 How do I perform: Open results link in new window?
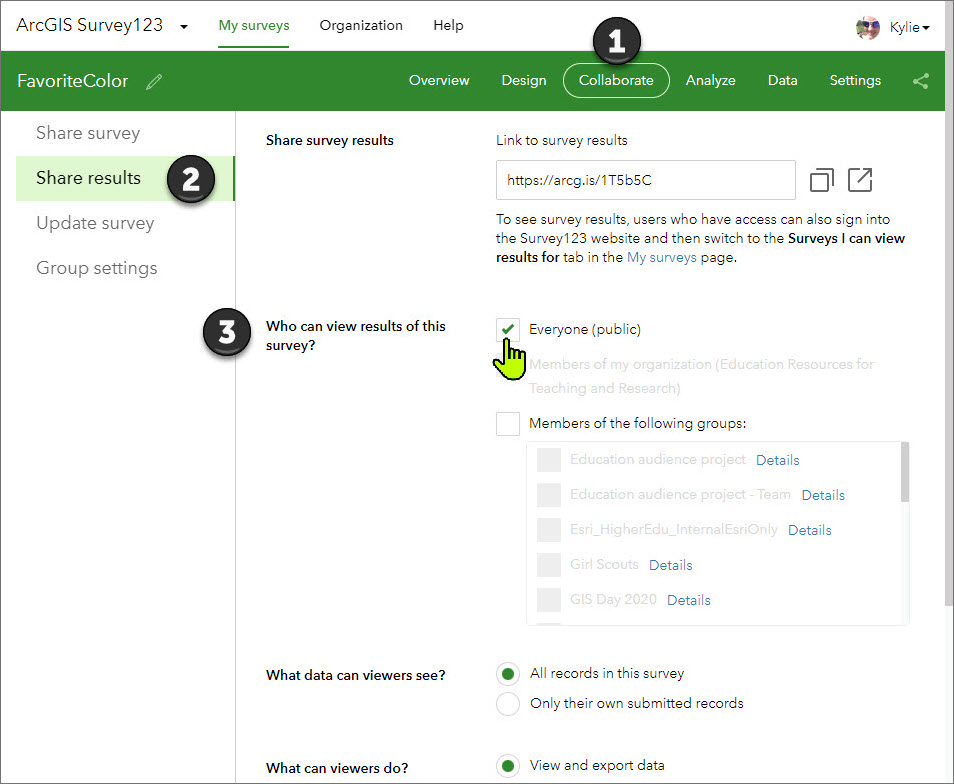[860, 180]
